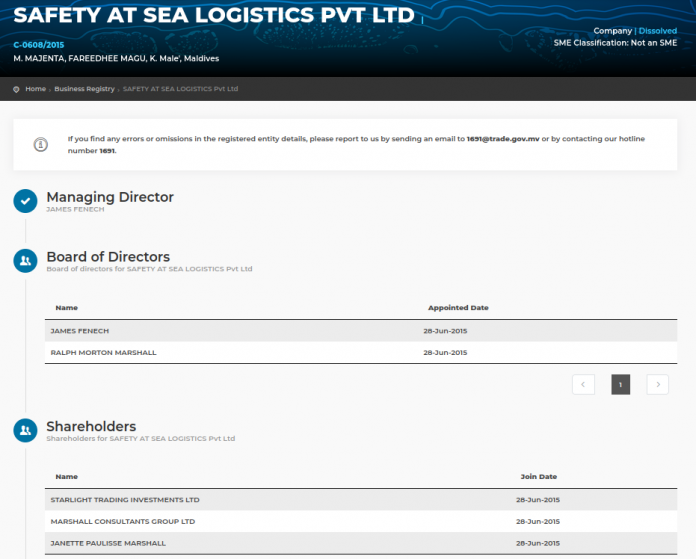The height and width of the screenshot is (559, 696).
Task: Click the Dissolved status label
Action: pyautogui.click(x=658, y=31)
